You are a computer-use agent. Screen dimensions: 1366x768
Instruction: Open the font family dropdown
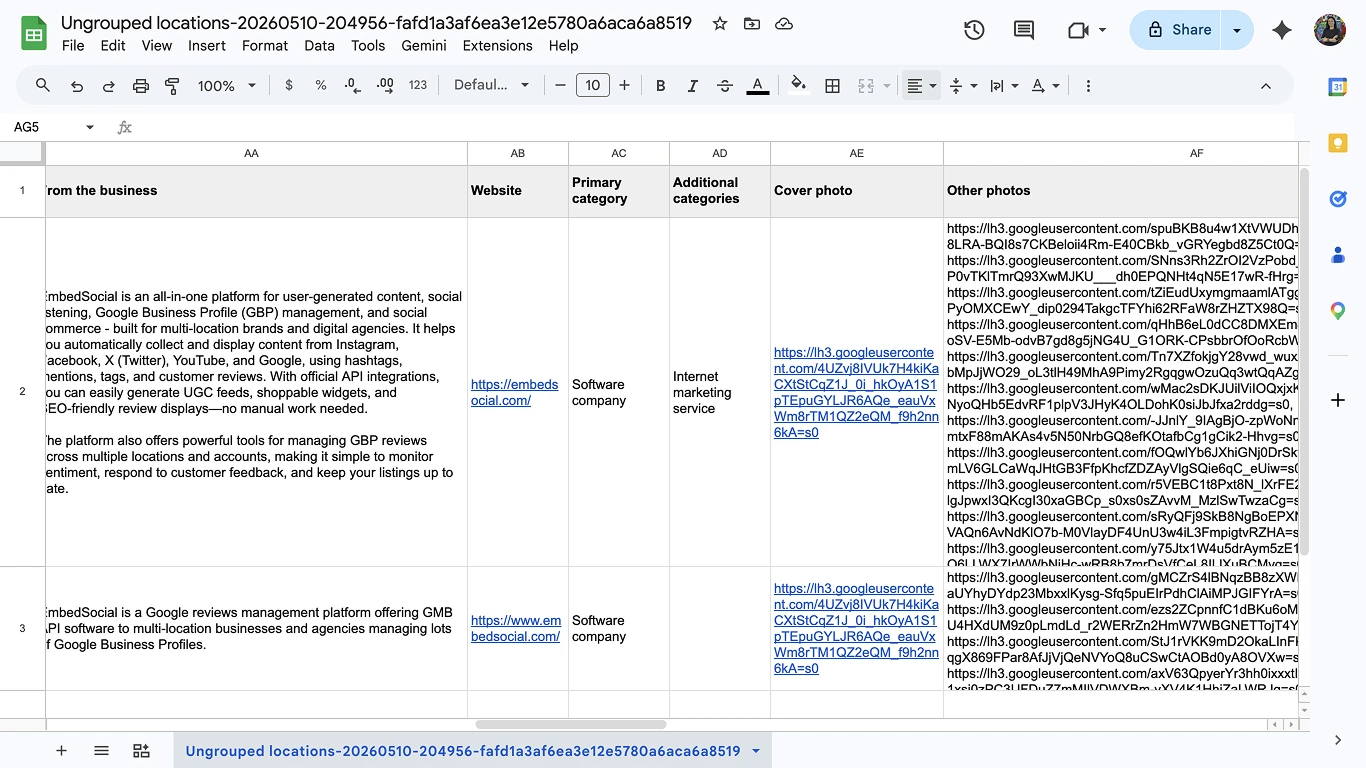coord(491,86)
